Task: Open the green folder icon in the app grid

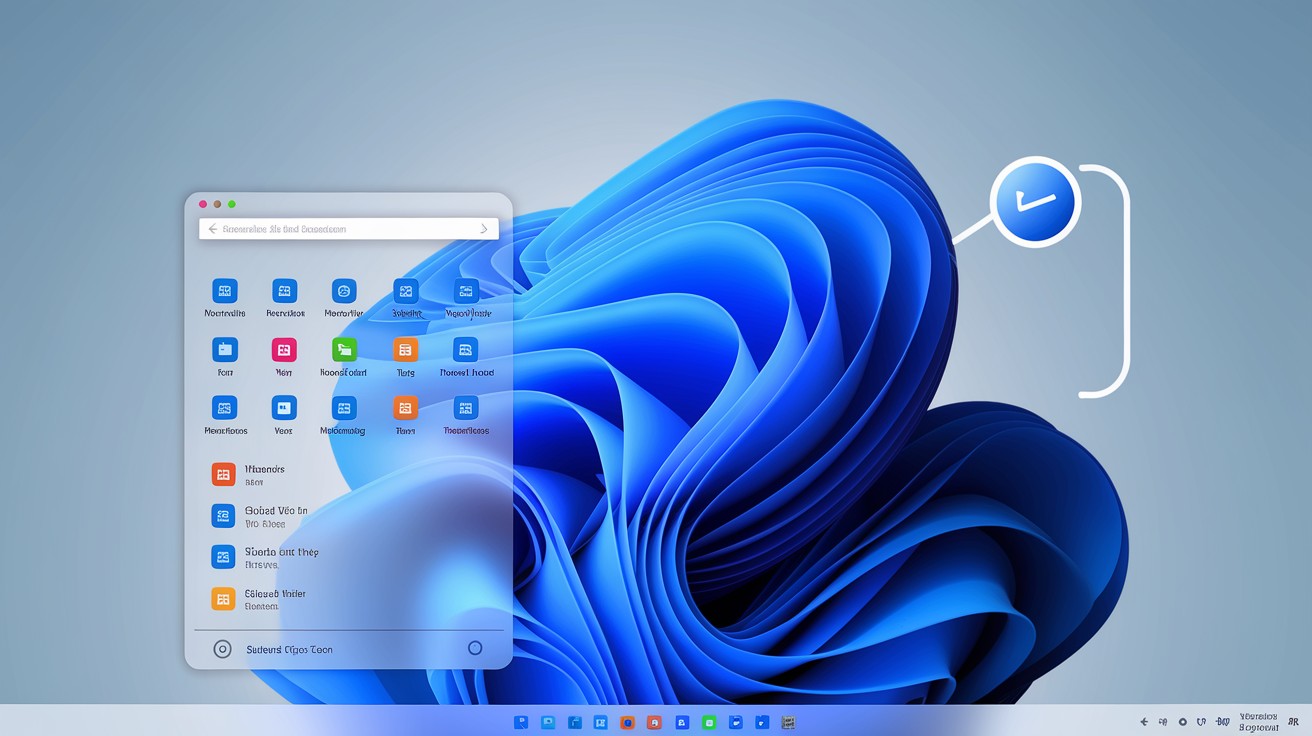Action: [343, 352]
